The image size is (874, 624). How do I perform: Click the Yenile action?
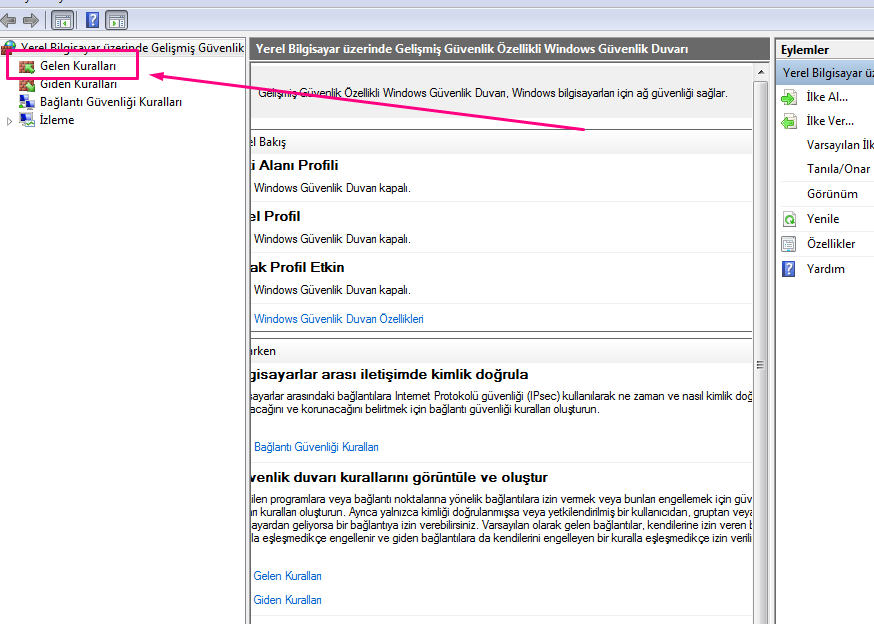[823, 219]
